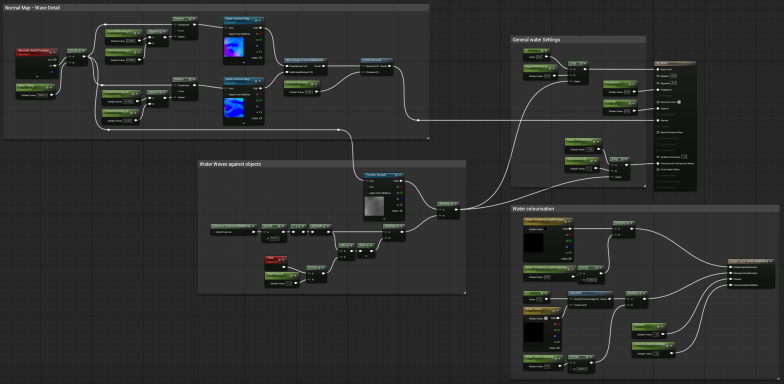Viewport: 784px width, 384px height.
Task: Click red R pin of top Water Normal Map
Action: pyautogui.click(x=260, y=34)
